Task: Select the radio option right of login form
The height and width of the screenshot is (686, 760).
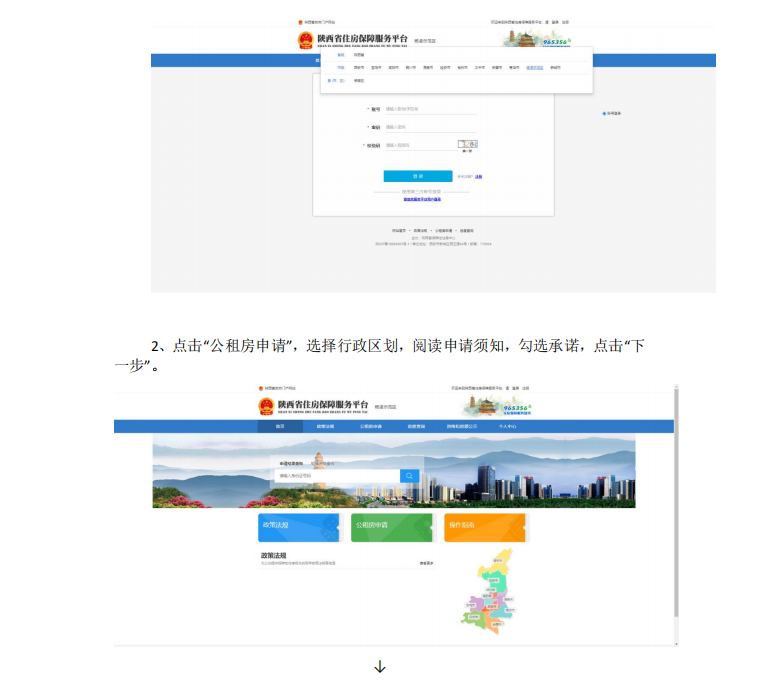Action: [x=604, y=113]
